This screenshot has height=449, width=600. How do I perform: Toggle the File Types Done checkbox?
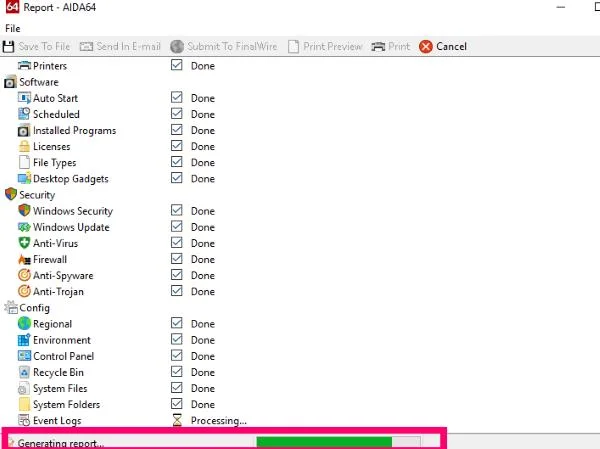coord(177,162)
